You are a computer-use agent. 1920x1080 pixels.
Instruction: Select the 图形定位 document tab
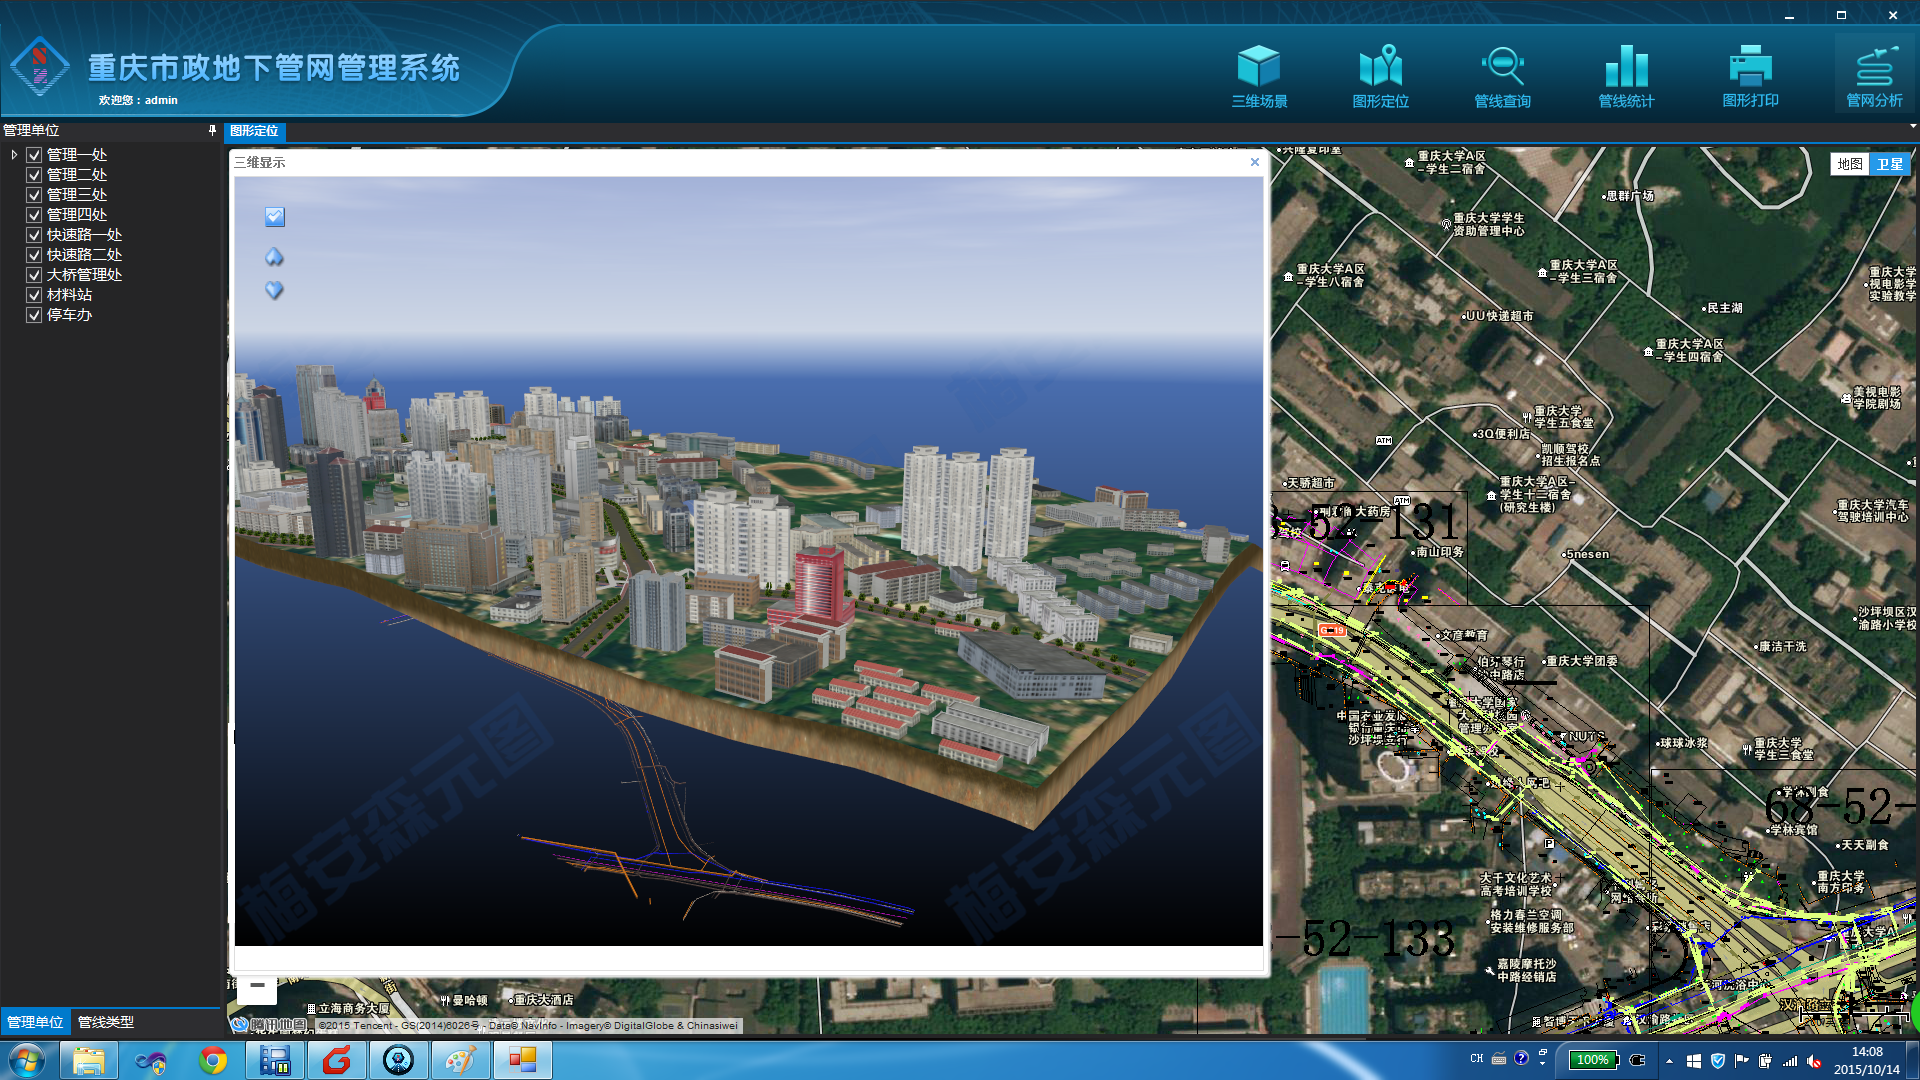(254, 131)
